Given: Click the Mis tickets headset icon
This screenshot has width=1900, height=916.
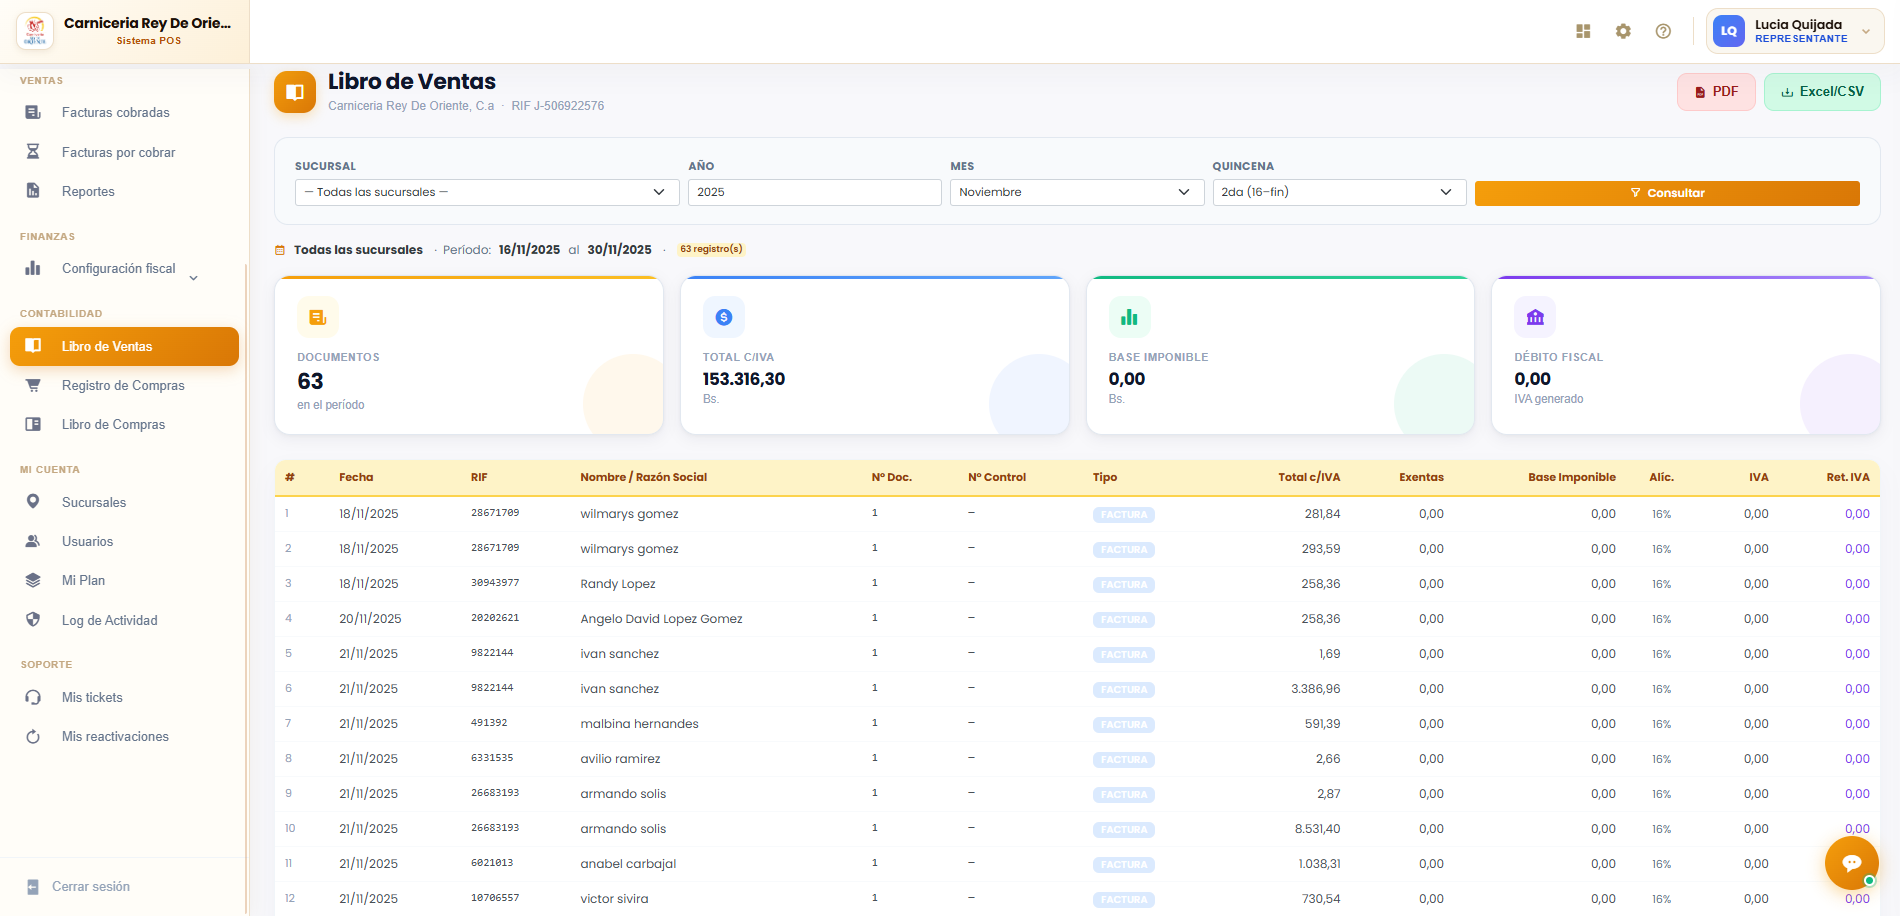Looking at the screenshot, I should pyautogui.click(x=33, y=697).
